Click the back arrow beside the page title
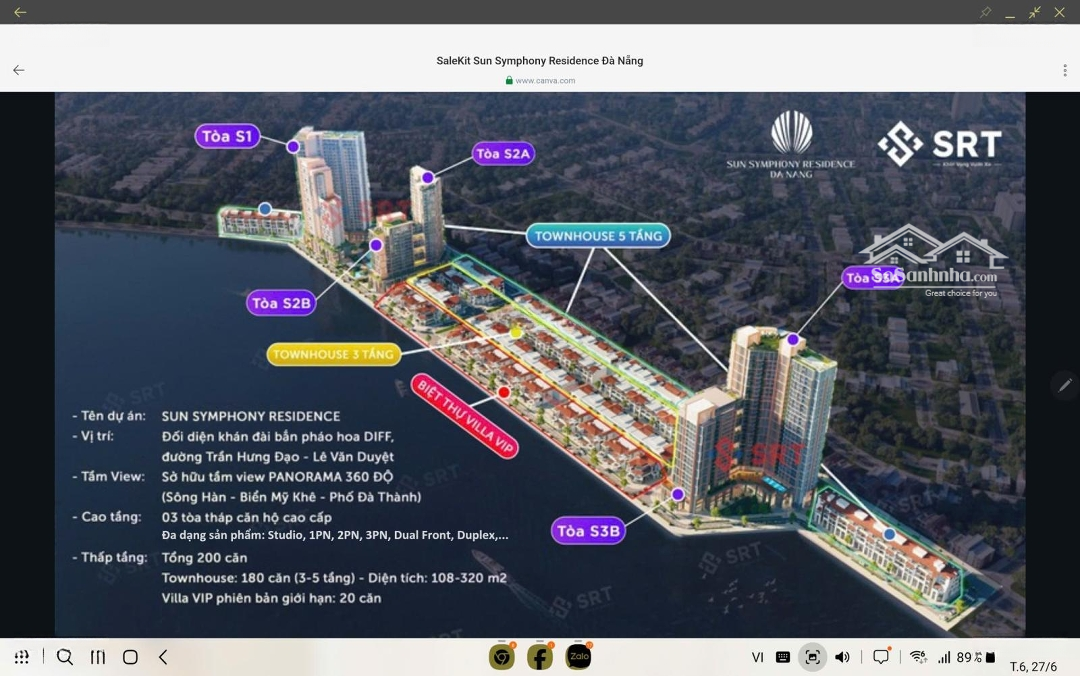The image size is (1080, 676). (18, 70)
